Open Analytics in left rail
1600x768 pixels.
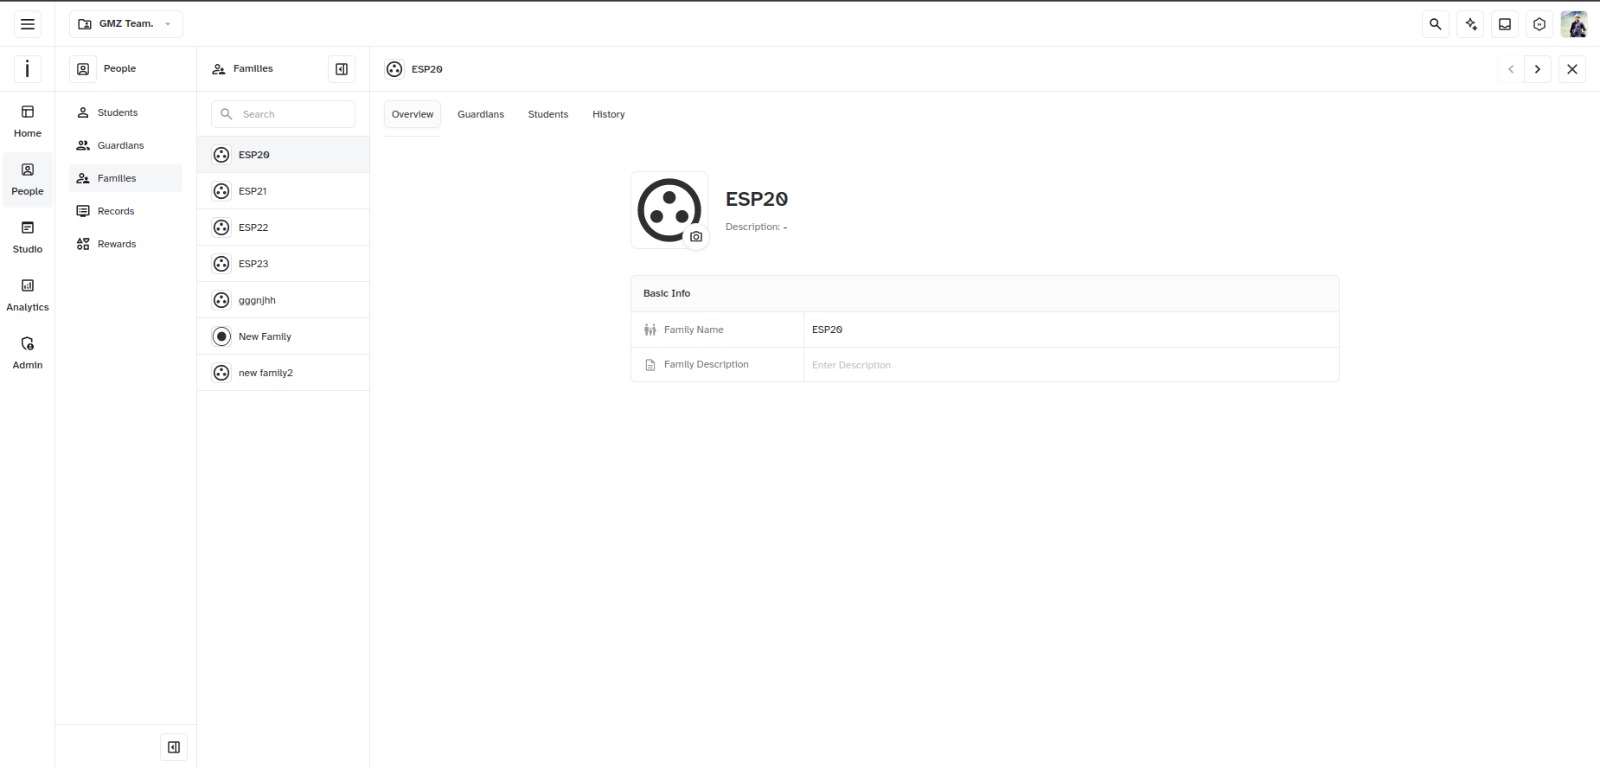(28, 295)
